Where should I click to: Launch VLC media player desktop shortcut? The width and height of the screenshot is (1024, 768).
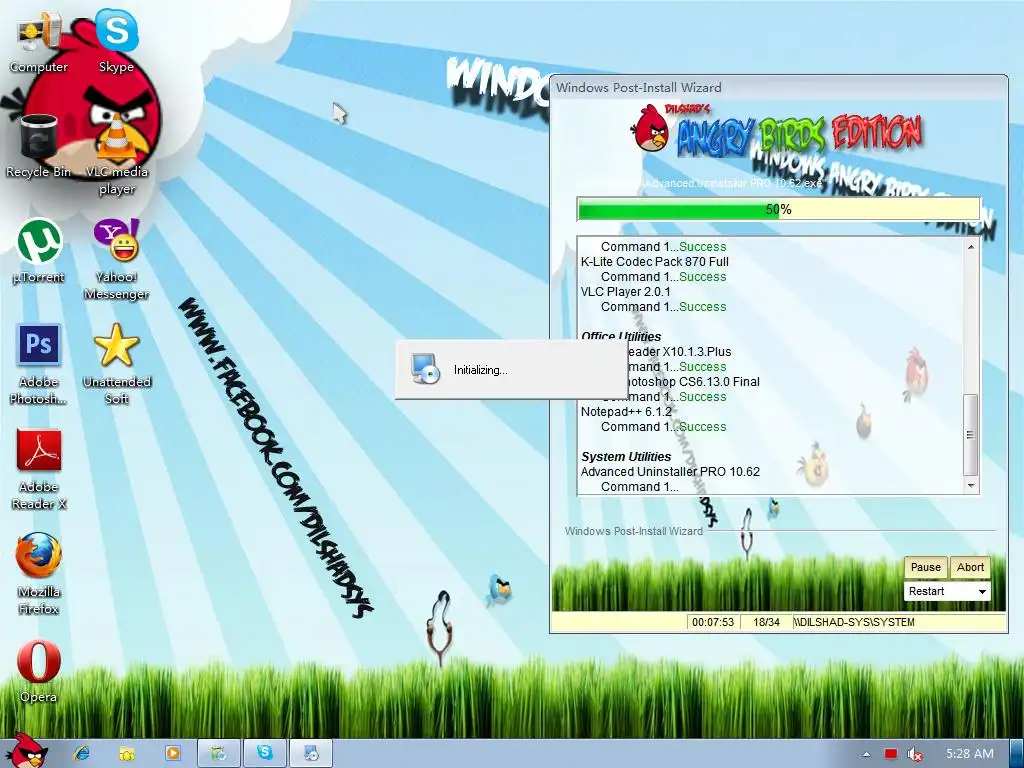coord(116,155)
